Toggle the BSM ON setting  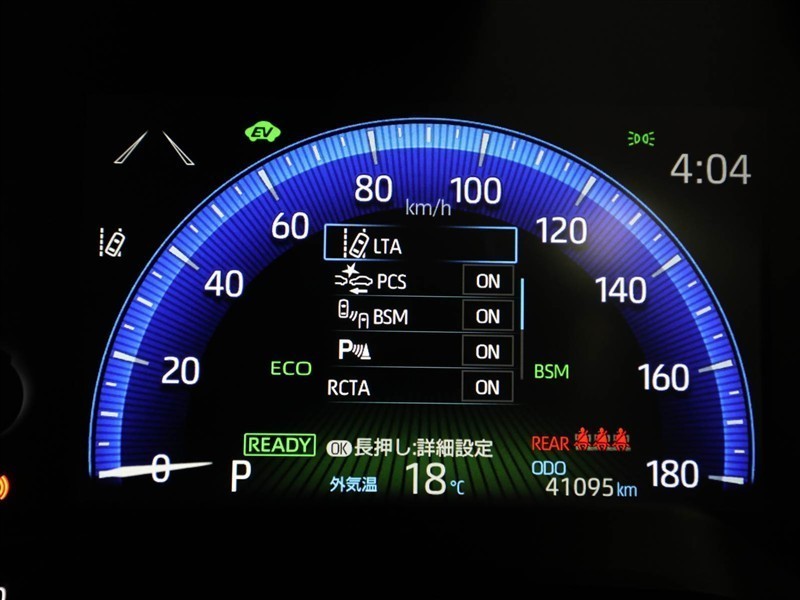488,316
